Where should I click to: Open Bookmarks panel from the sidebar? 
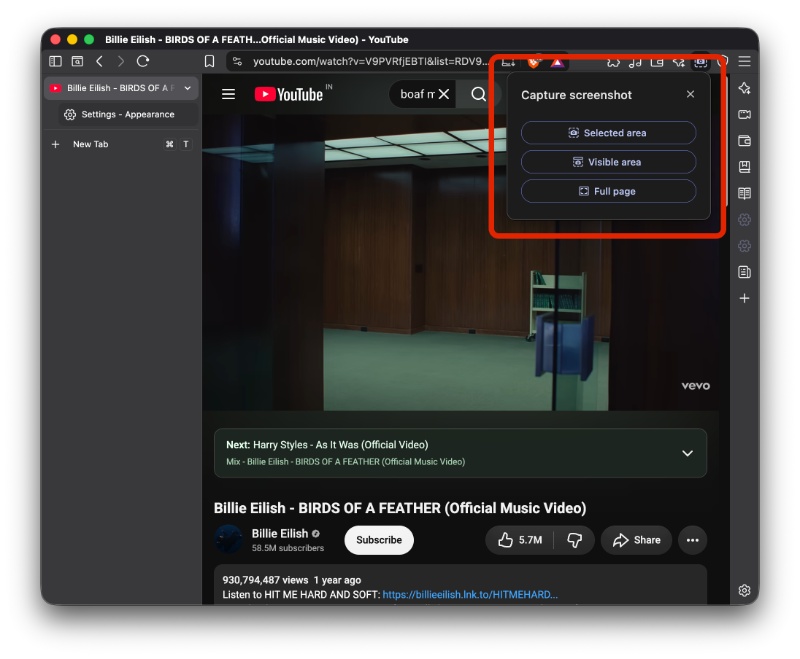click(744, 167)
